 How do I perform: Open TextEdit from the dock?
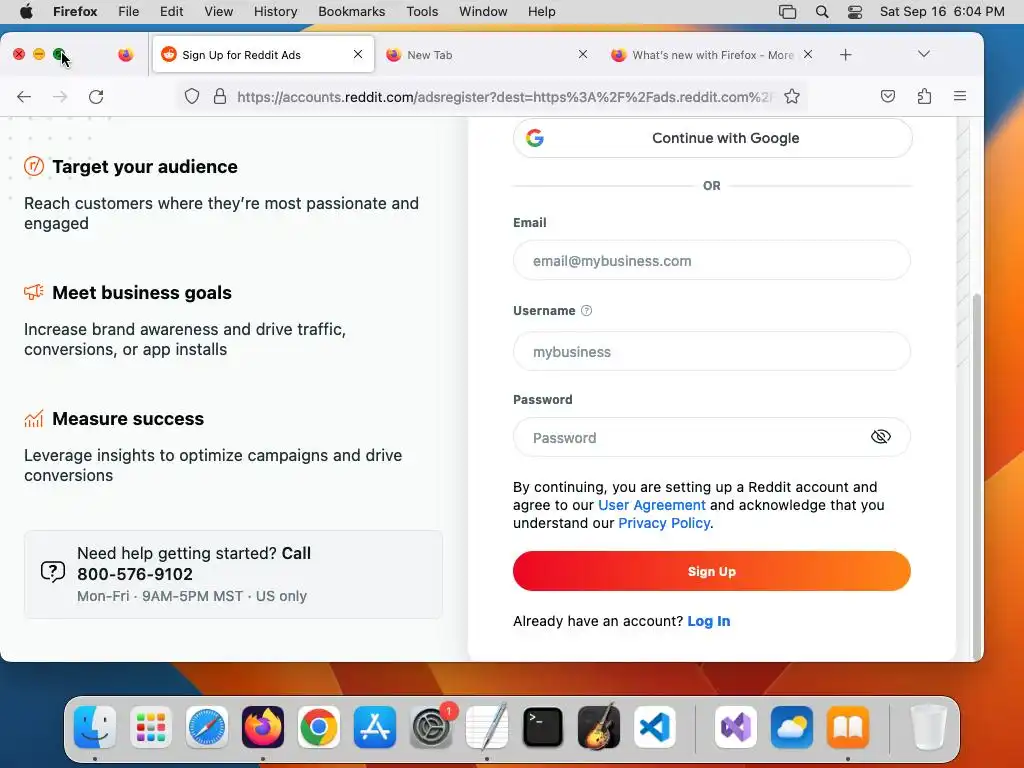click(x=487, y=726)
